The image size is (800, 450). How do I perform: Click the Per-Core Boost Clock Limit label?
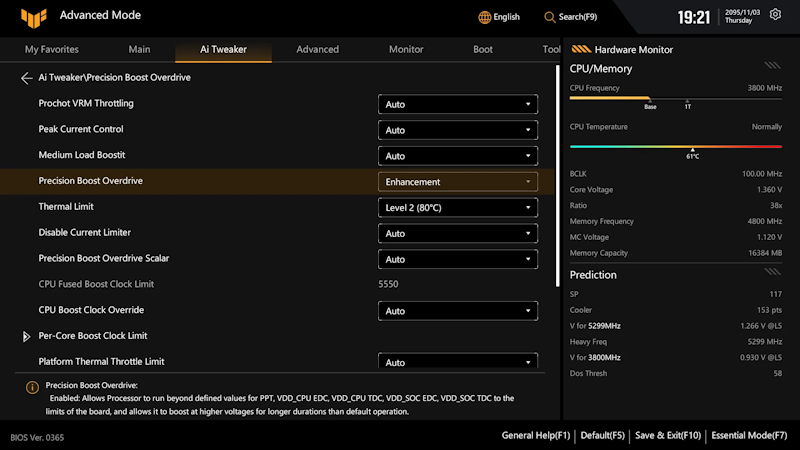tap(93, 336)
